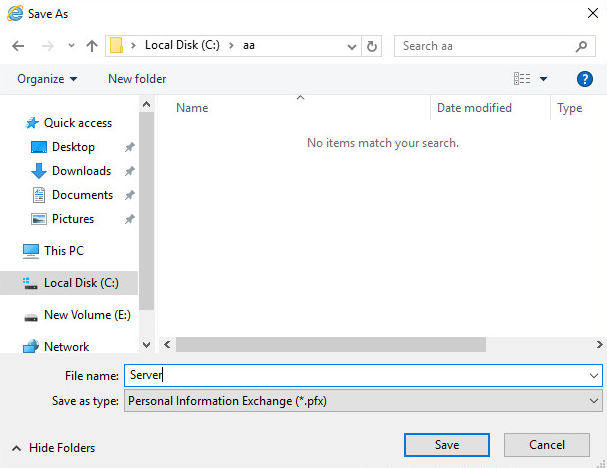Cancel the Save As dialog
The height and width of the screenshot is (468, 607).
pos(547,445)
